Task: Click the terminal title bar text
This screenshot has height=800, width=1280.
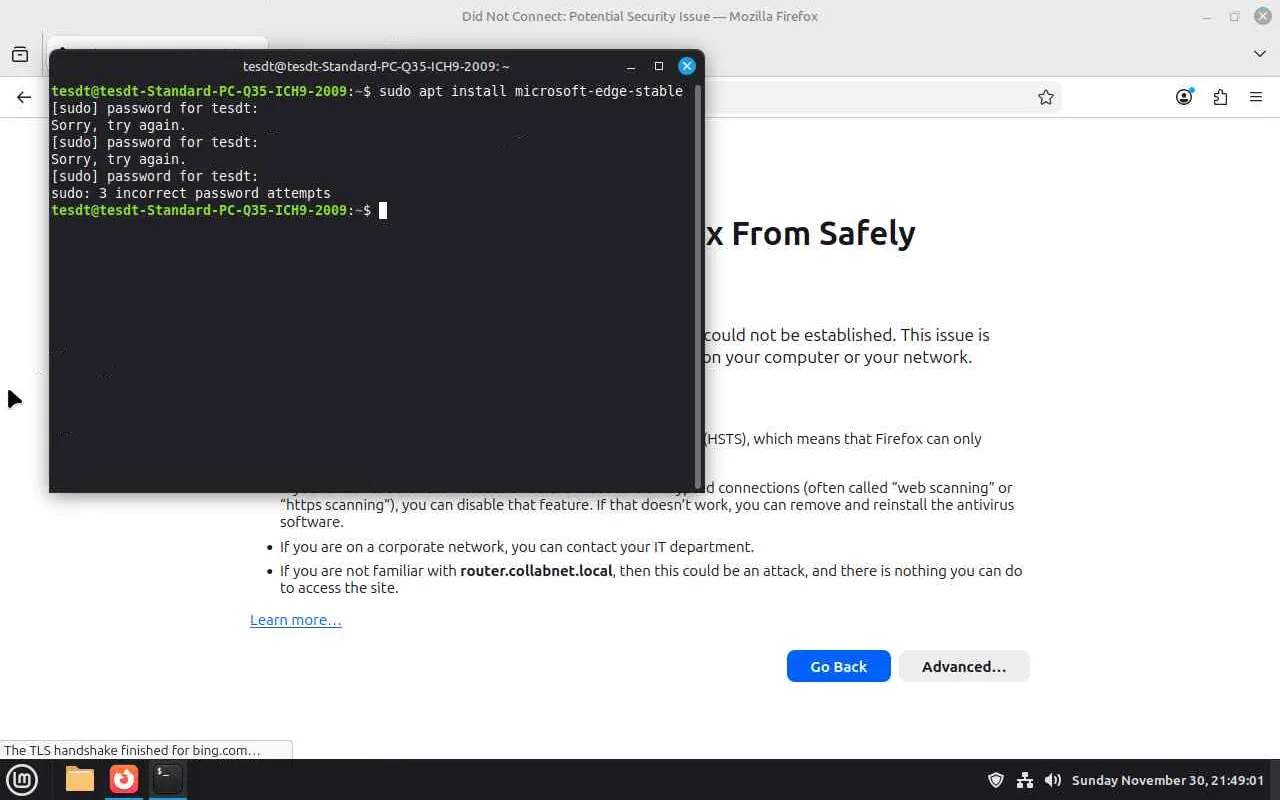Action: (376, 66)
